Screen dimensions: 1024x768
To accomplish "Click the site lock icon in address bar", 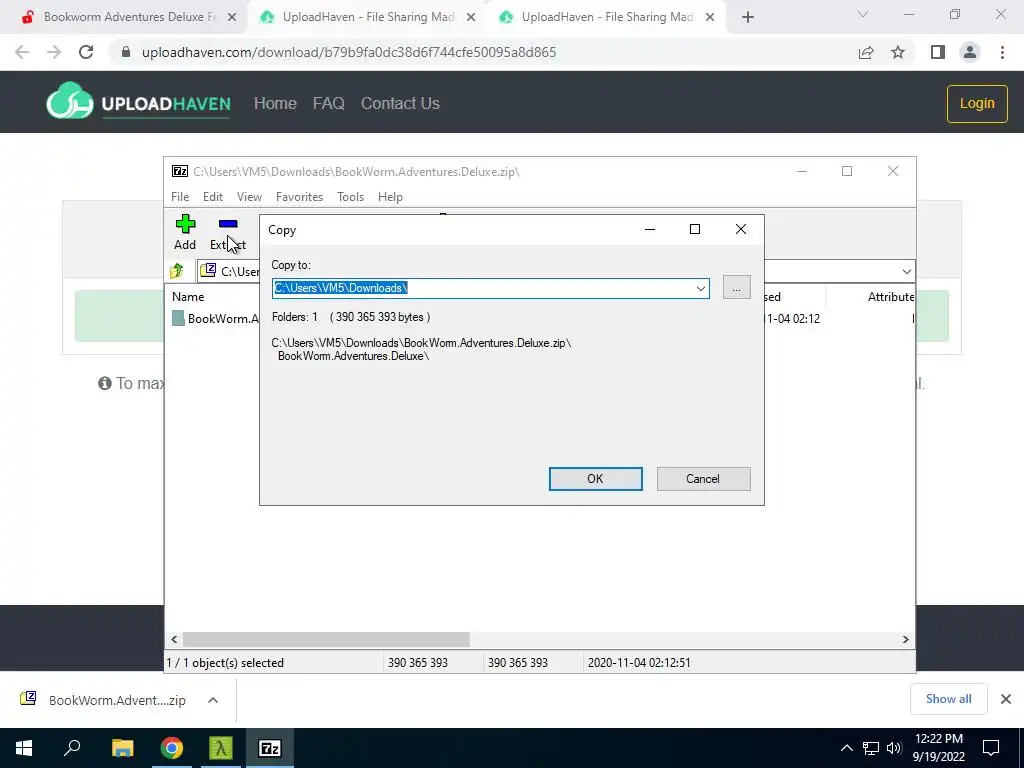I will pos(126,52).
